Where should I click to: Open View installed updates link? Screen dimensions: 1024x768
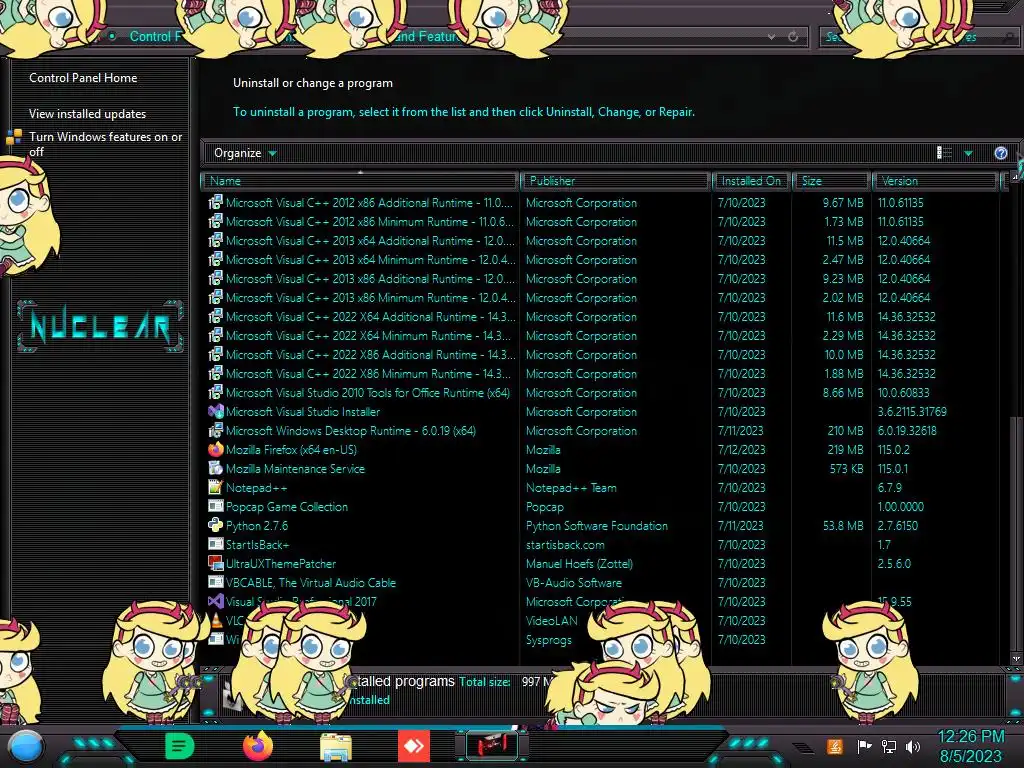point(88,114)
